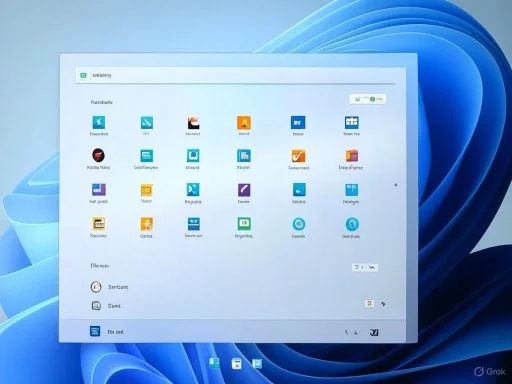Screen dimensions: 512x384
Task: Launch the blue tile with small white shape
Action: coord(299,190)
